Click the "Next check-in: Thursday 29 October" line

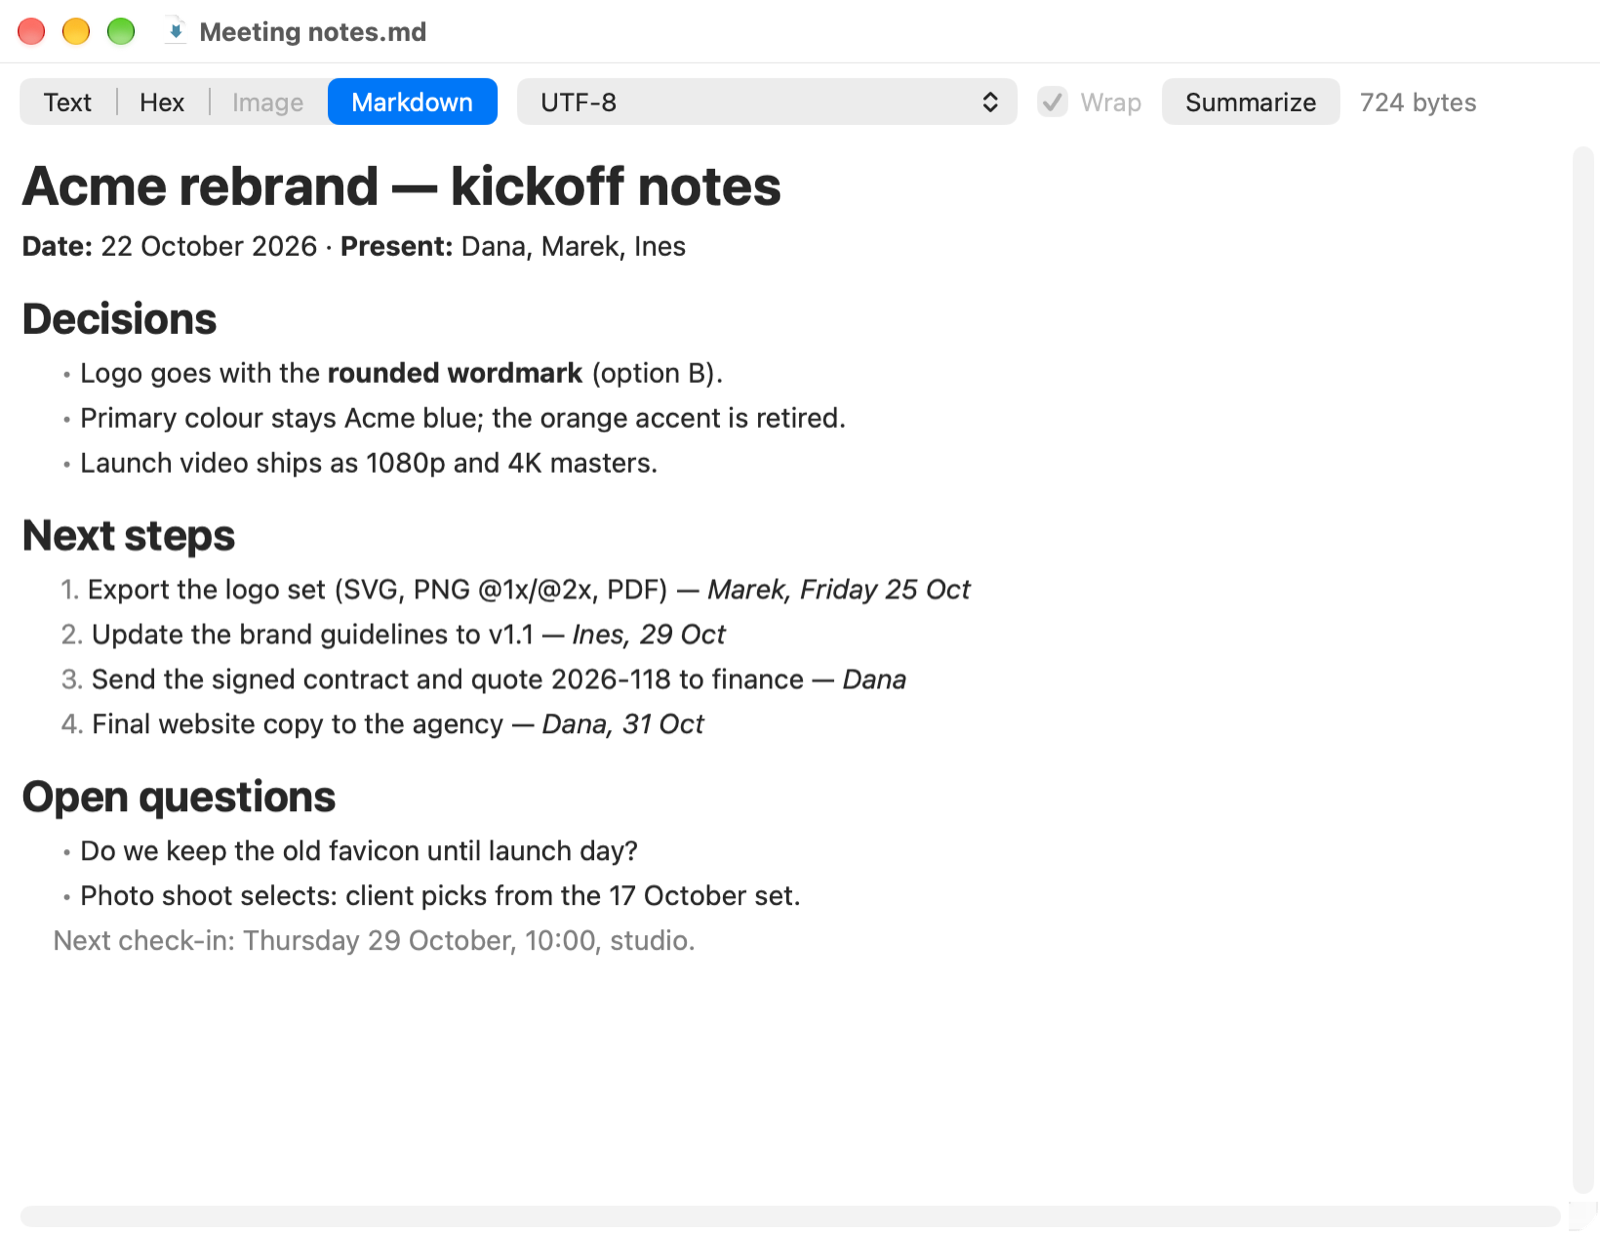[x=374, y=941]
